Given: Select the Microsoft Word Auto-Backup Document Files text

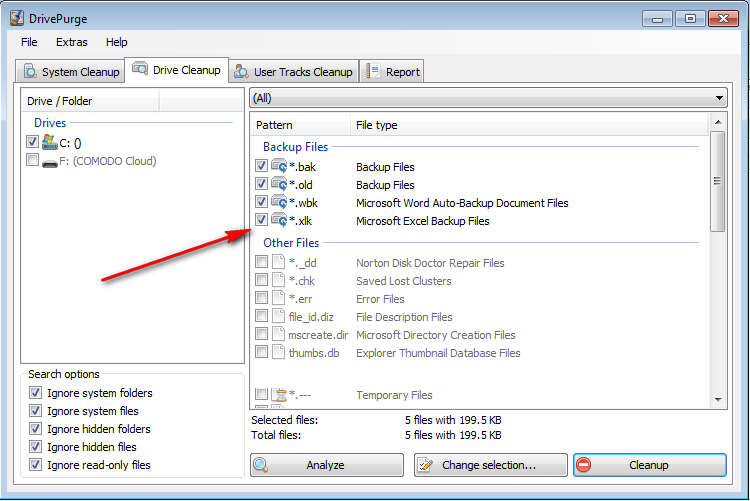Looking at the screenshot, I should point(462,203).
